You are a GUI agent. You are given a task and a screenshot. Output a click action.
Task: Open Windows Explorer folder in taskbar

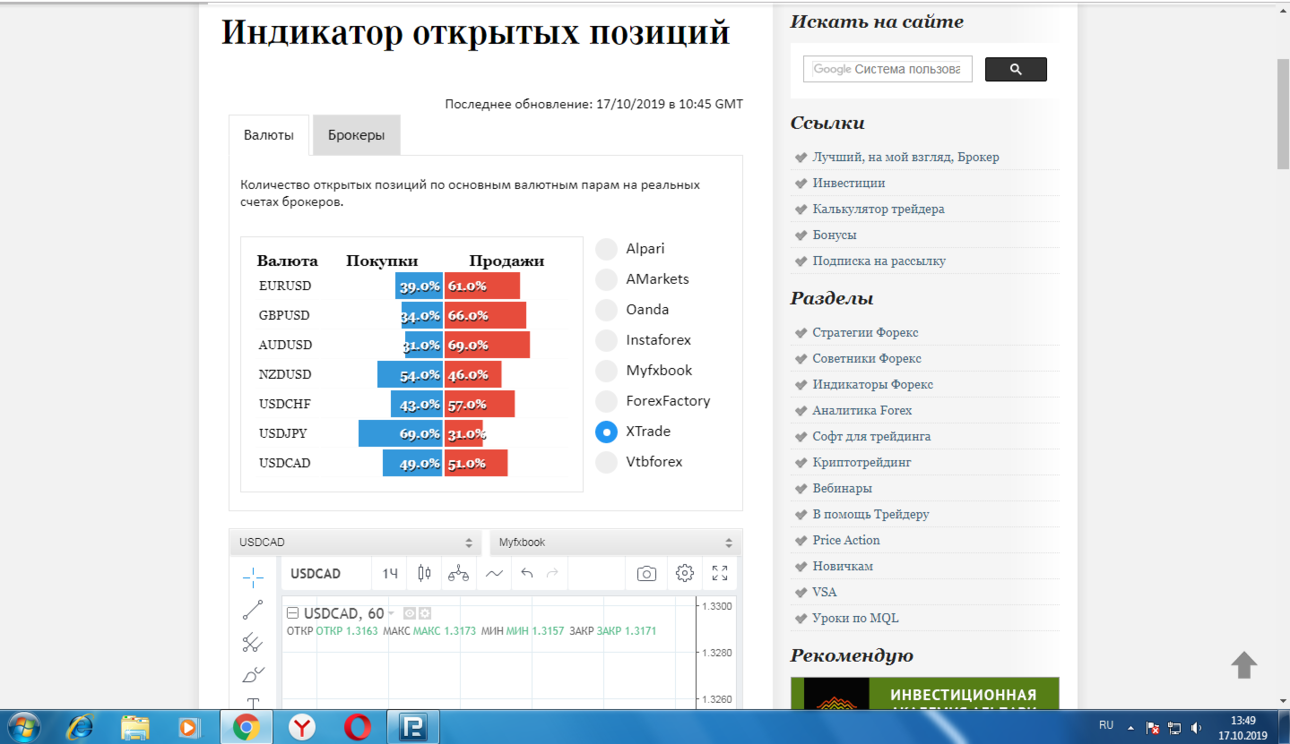tap(135, 727)
